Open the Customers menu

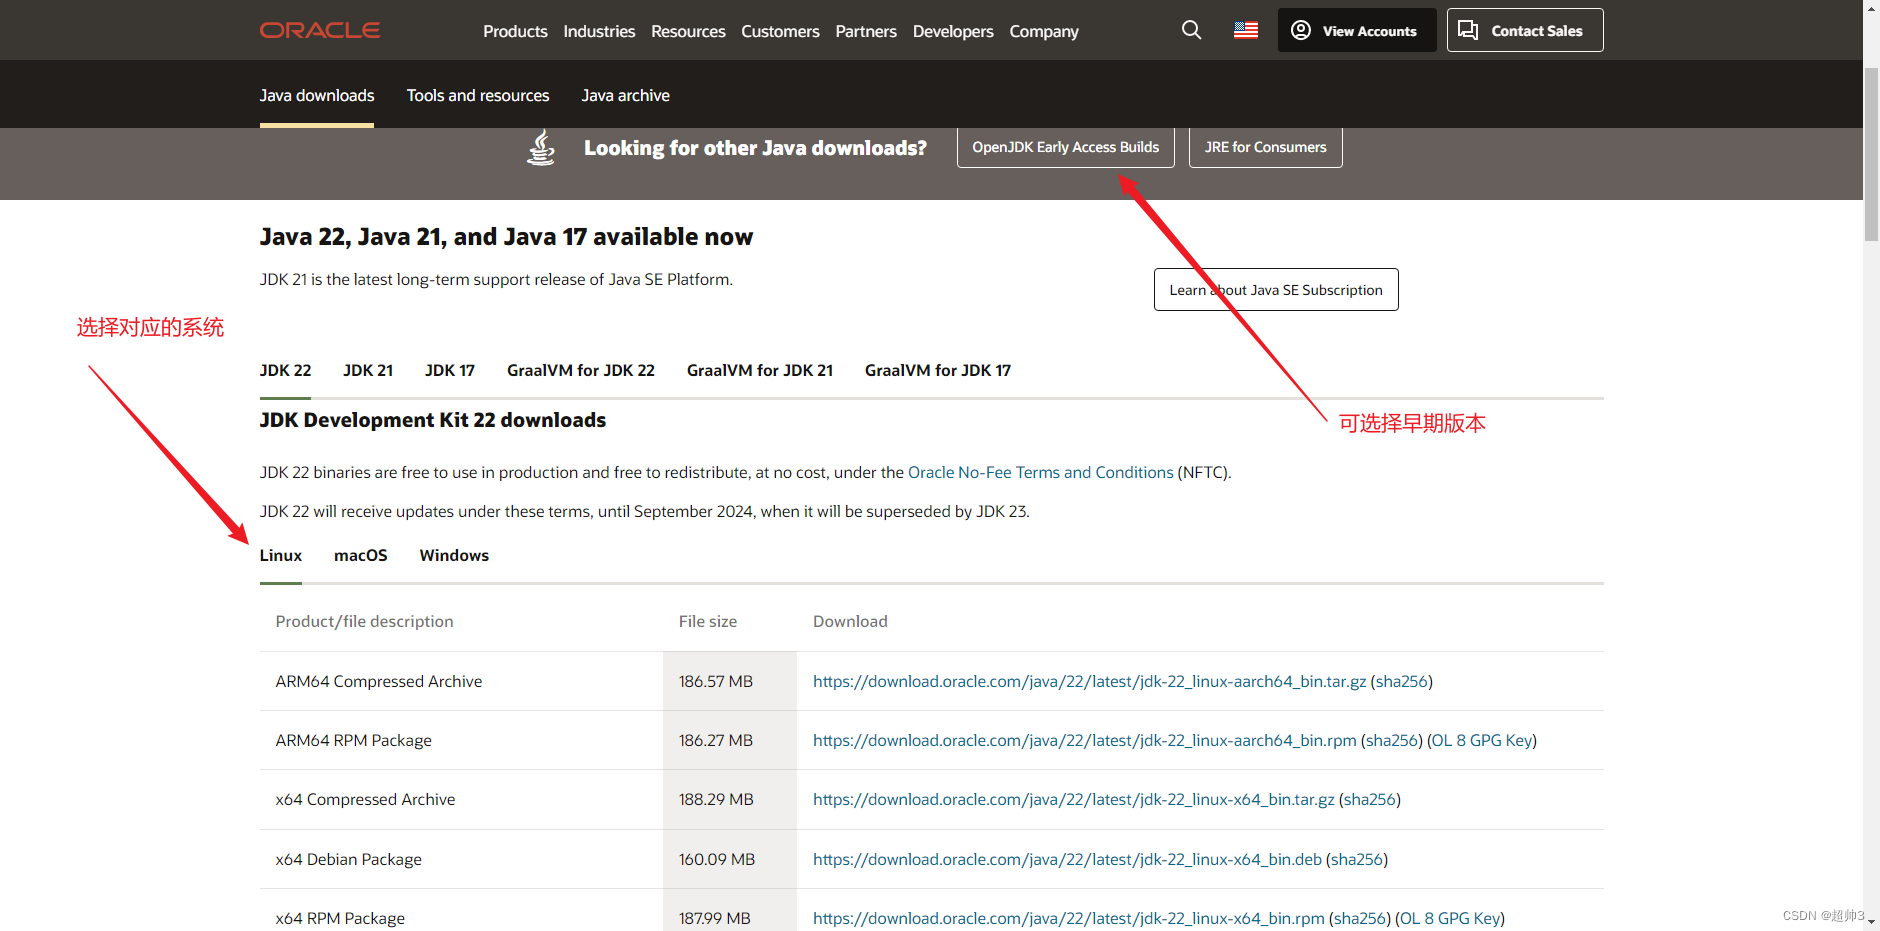pyautogui.click(x=780, y=31)
